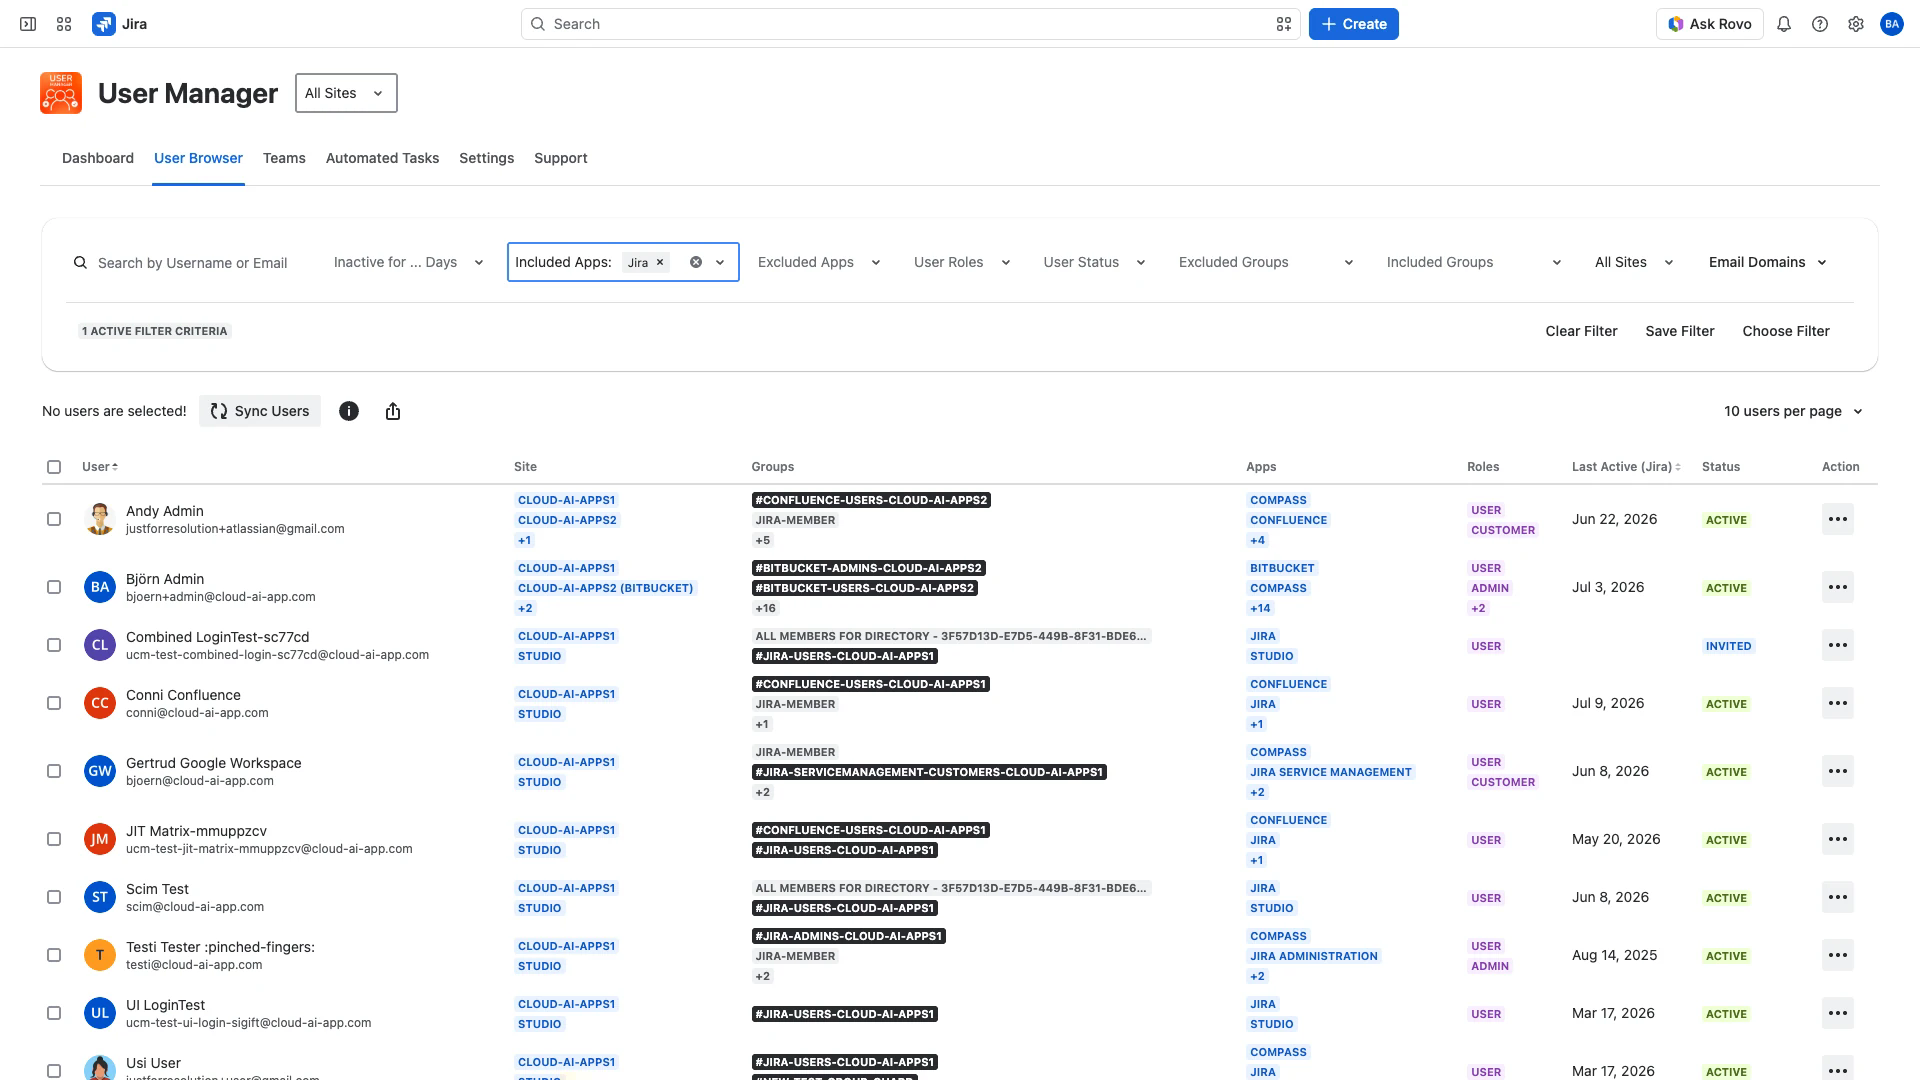Open the User Roles filter
Screen dimensions: 1920x1080
[x=962, y=262]
